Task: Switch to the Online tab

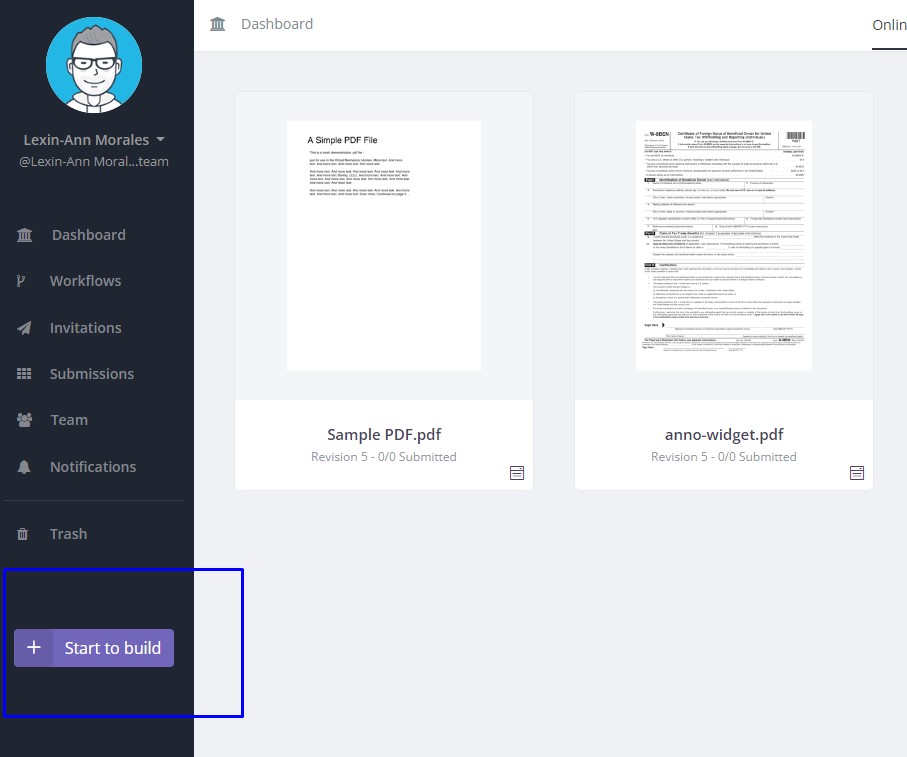Action: coord(889,25)
